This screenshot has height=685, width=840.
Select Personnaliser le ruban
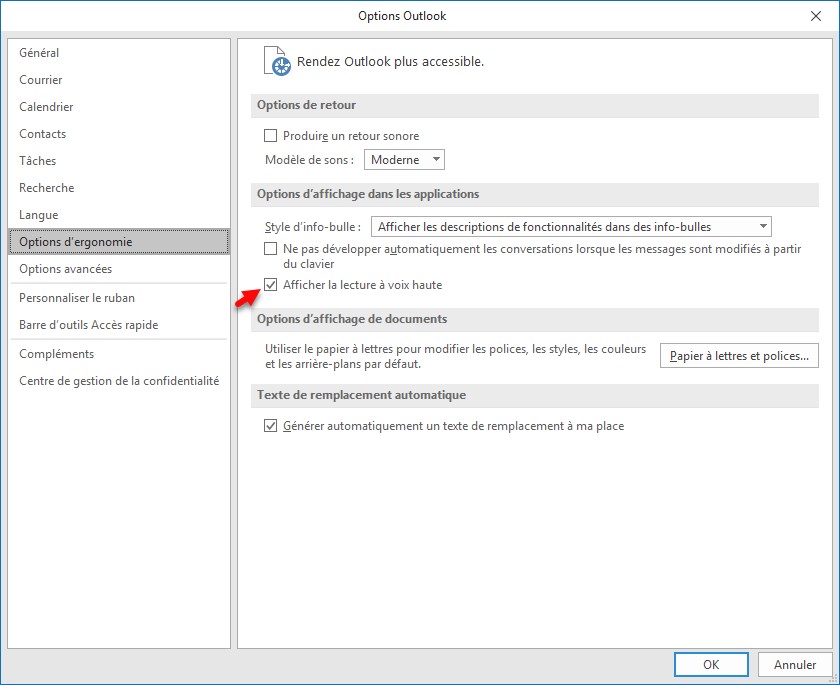77,298
